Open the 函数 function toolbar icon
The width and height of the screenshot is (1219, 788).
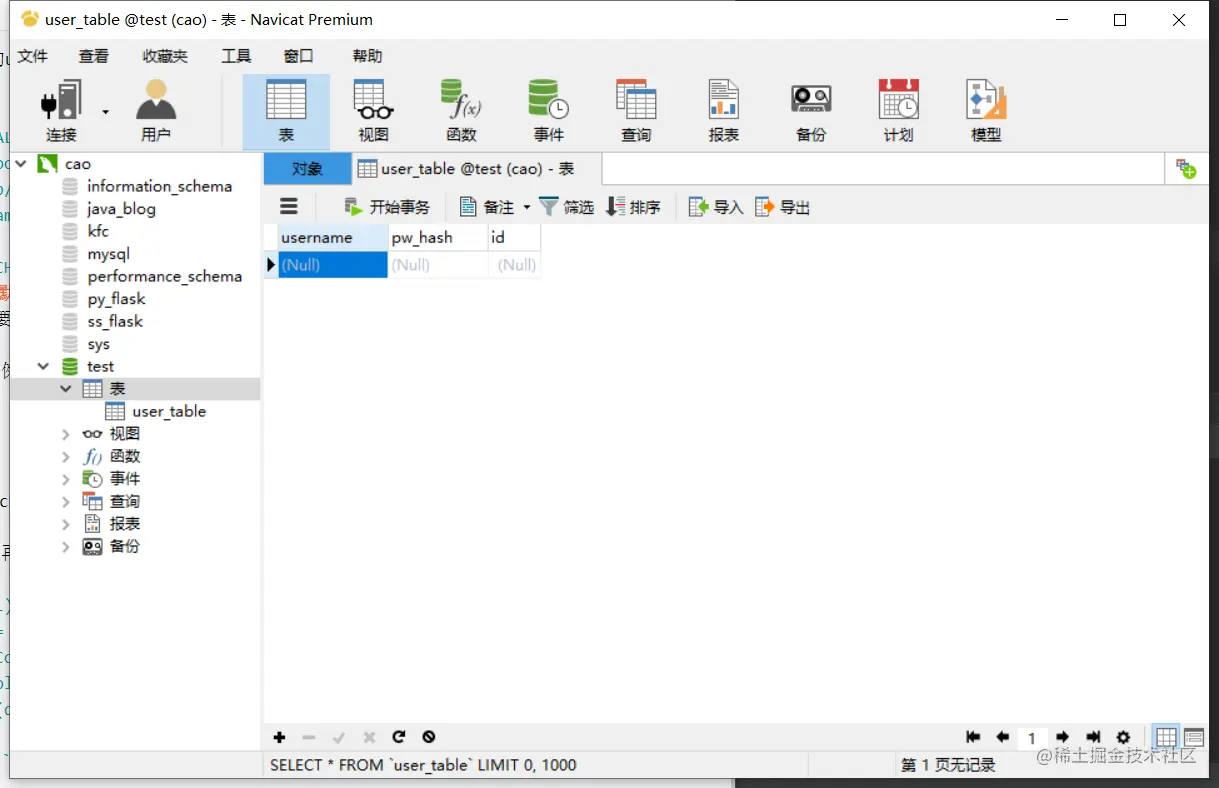461,111
